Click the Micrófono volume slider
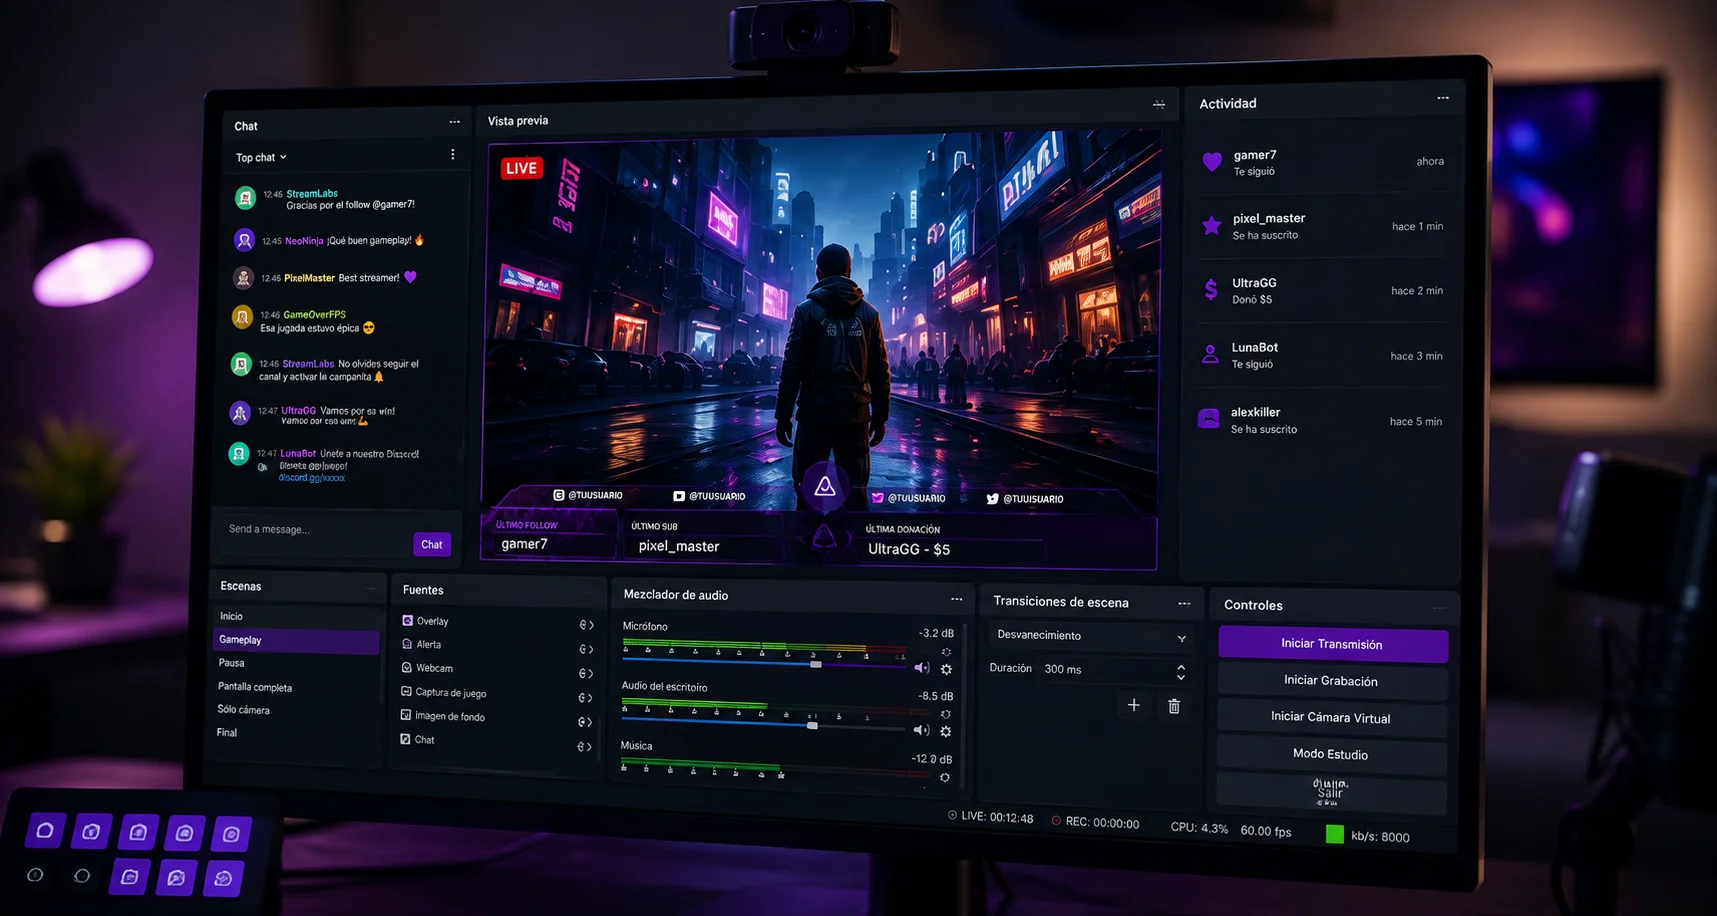Screen dimensions: 1717x916 [x=763, y=663]
